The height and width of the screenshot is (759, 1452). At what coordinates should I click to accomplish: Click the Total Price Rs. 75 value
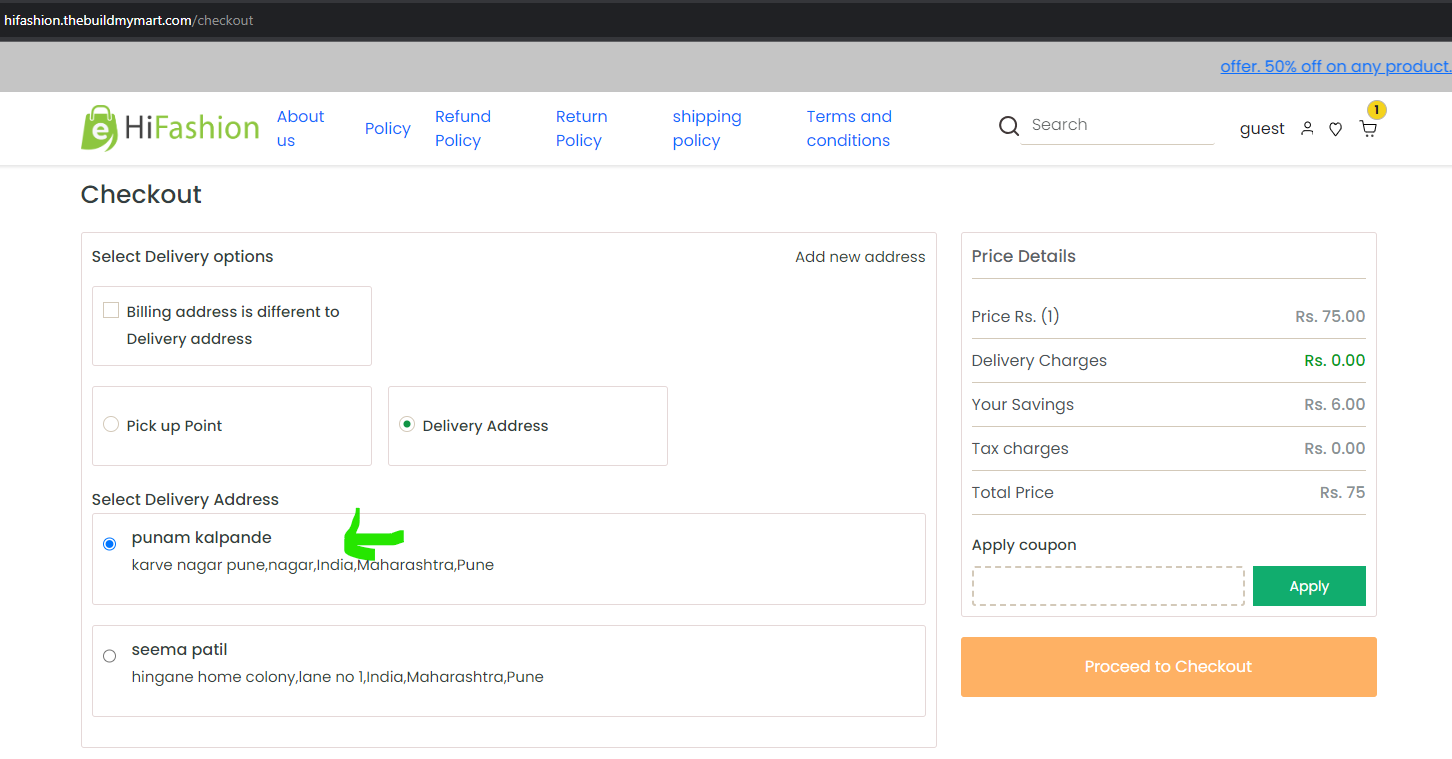1342,493
